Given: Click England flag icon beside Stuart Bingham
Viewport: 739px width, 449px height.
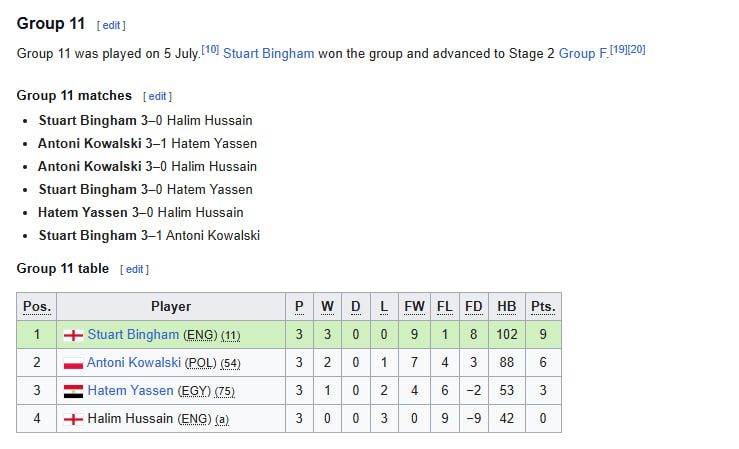Looking at the screenshot, I should (73, 335).
